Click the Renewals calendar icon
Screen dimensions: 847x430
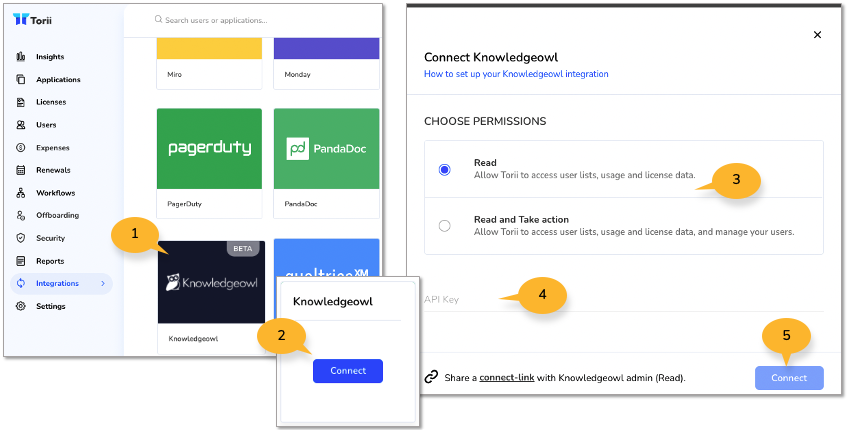pyautogui.click(x=21, y=170)
